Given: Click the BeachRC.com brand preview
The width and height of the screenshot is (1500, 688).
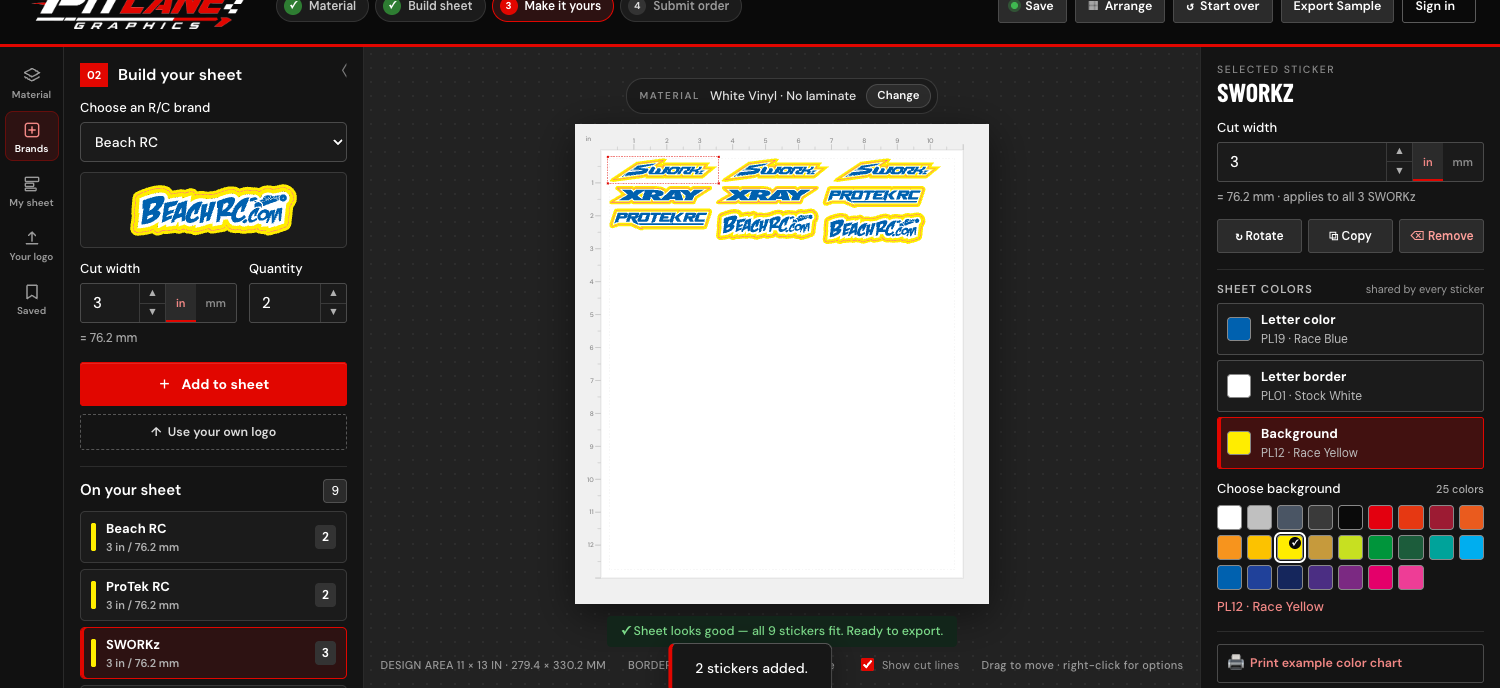Looking at the screenshot, I should coord(213,210).
